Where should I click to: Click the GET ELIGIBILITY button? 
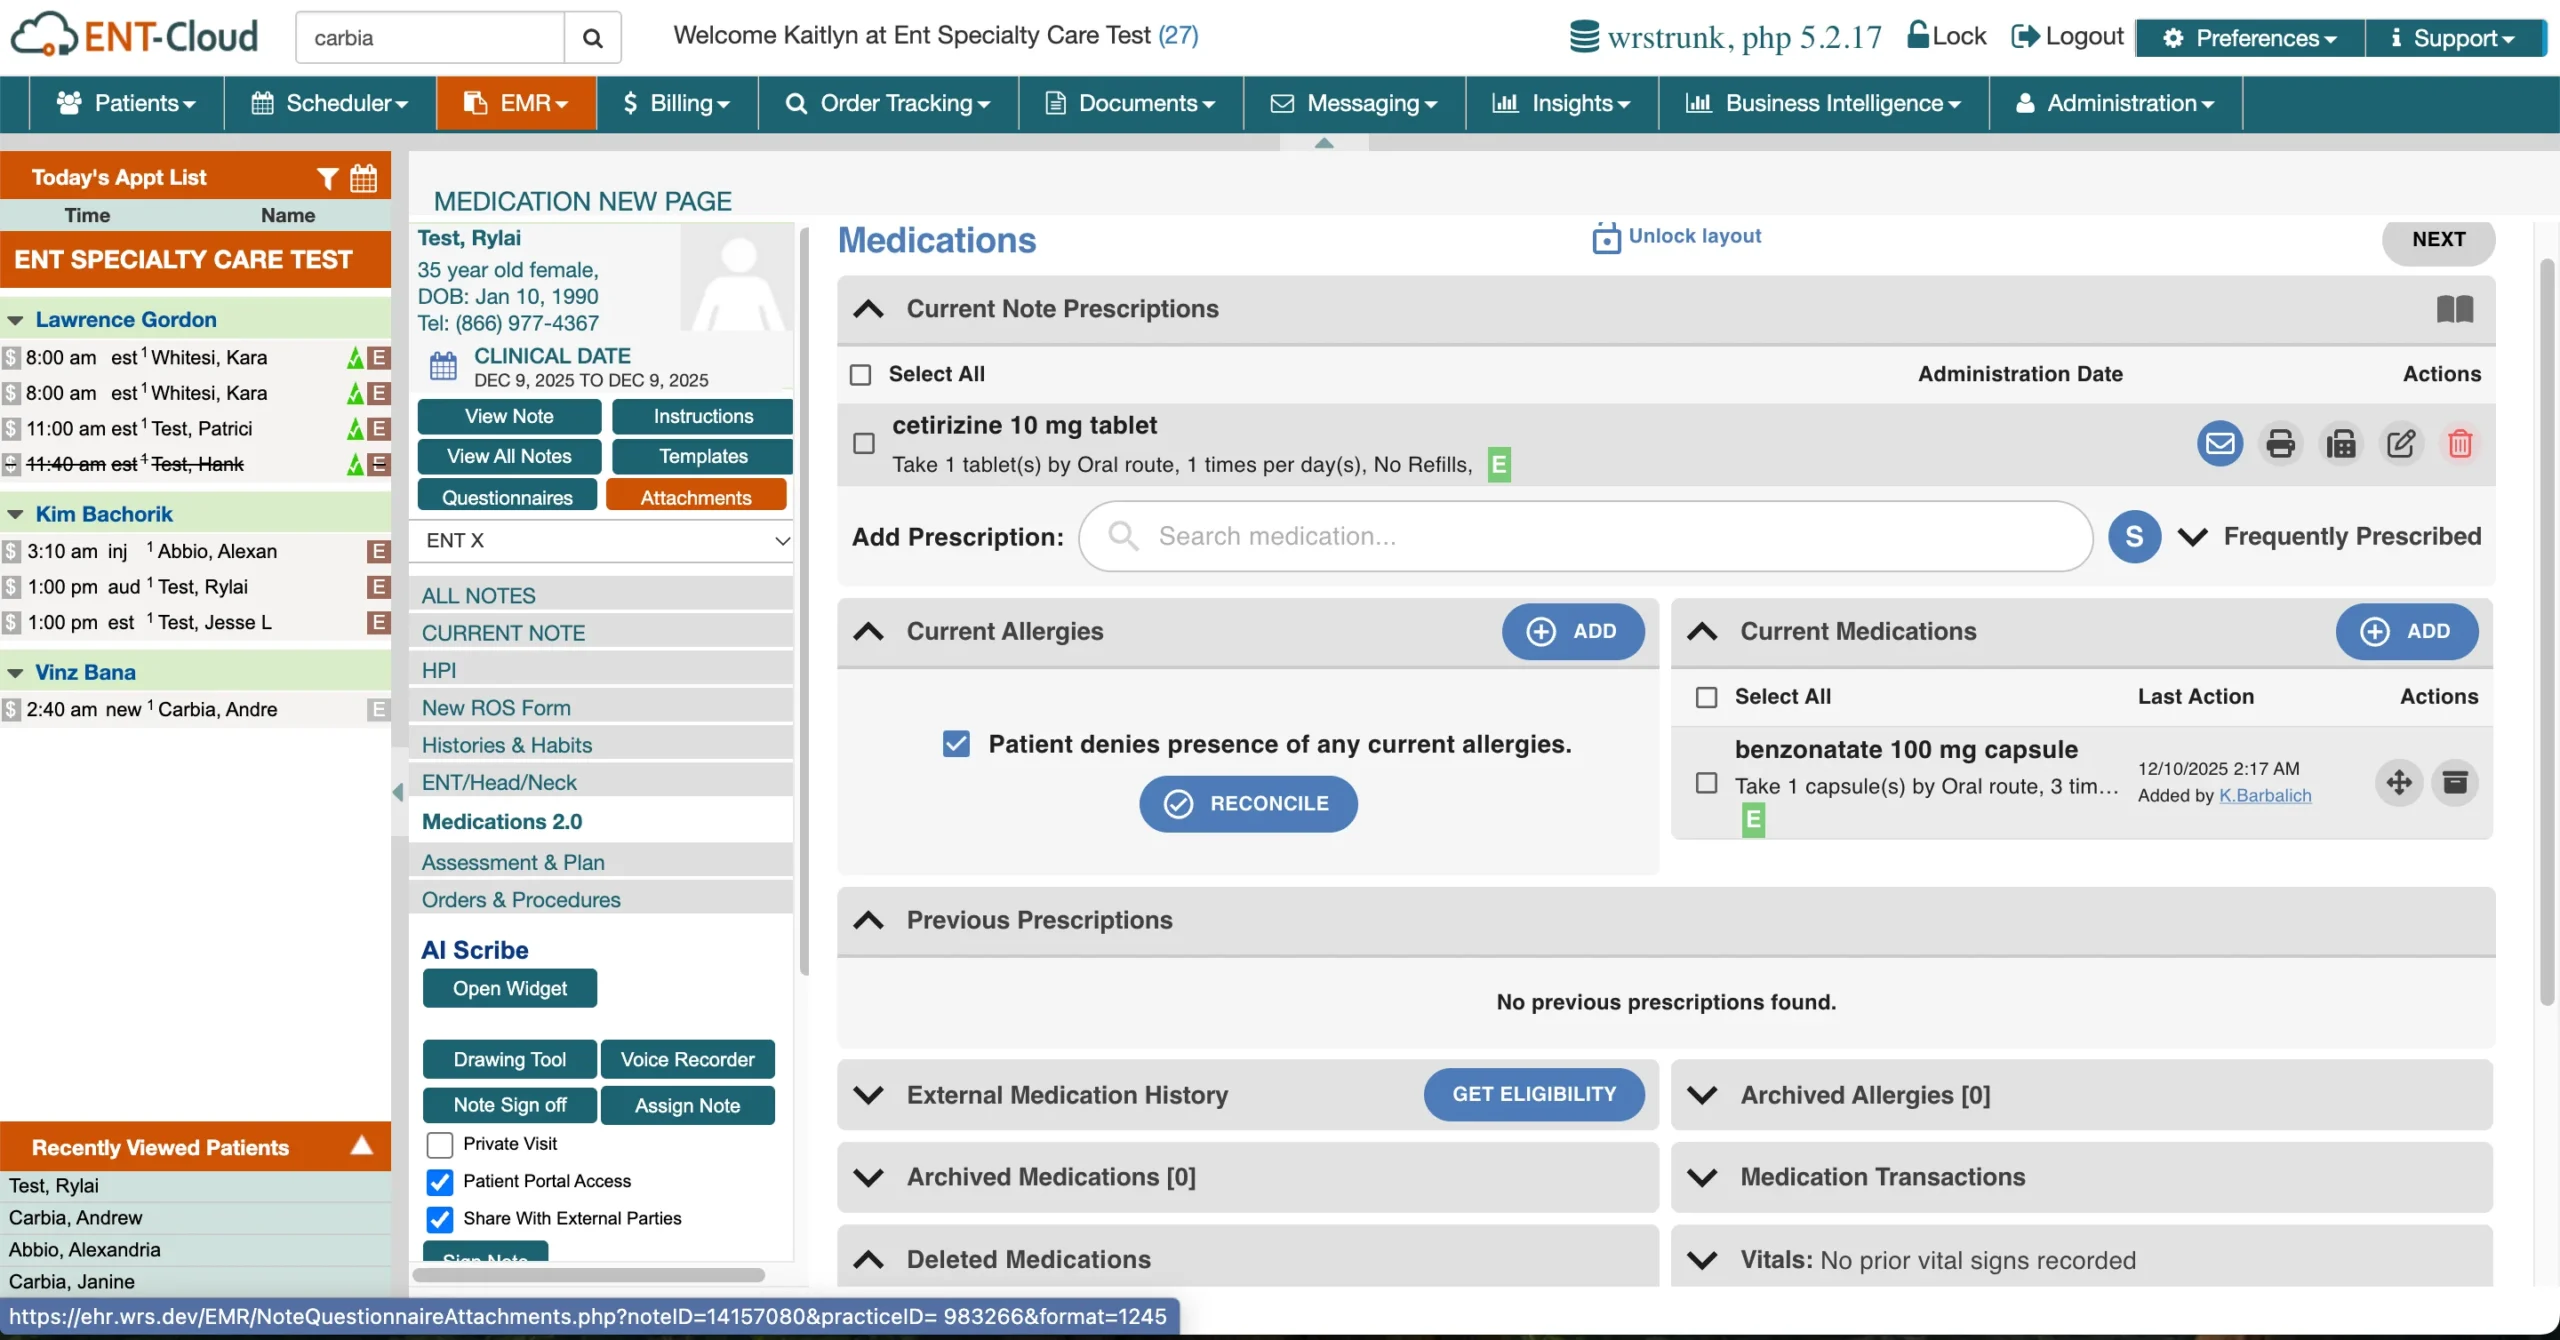pyautogui.click(x=1533, y=1094)
